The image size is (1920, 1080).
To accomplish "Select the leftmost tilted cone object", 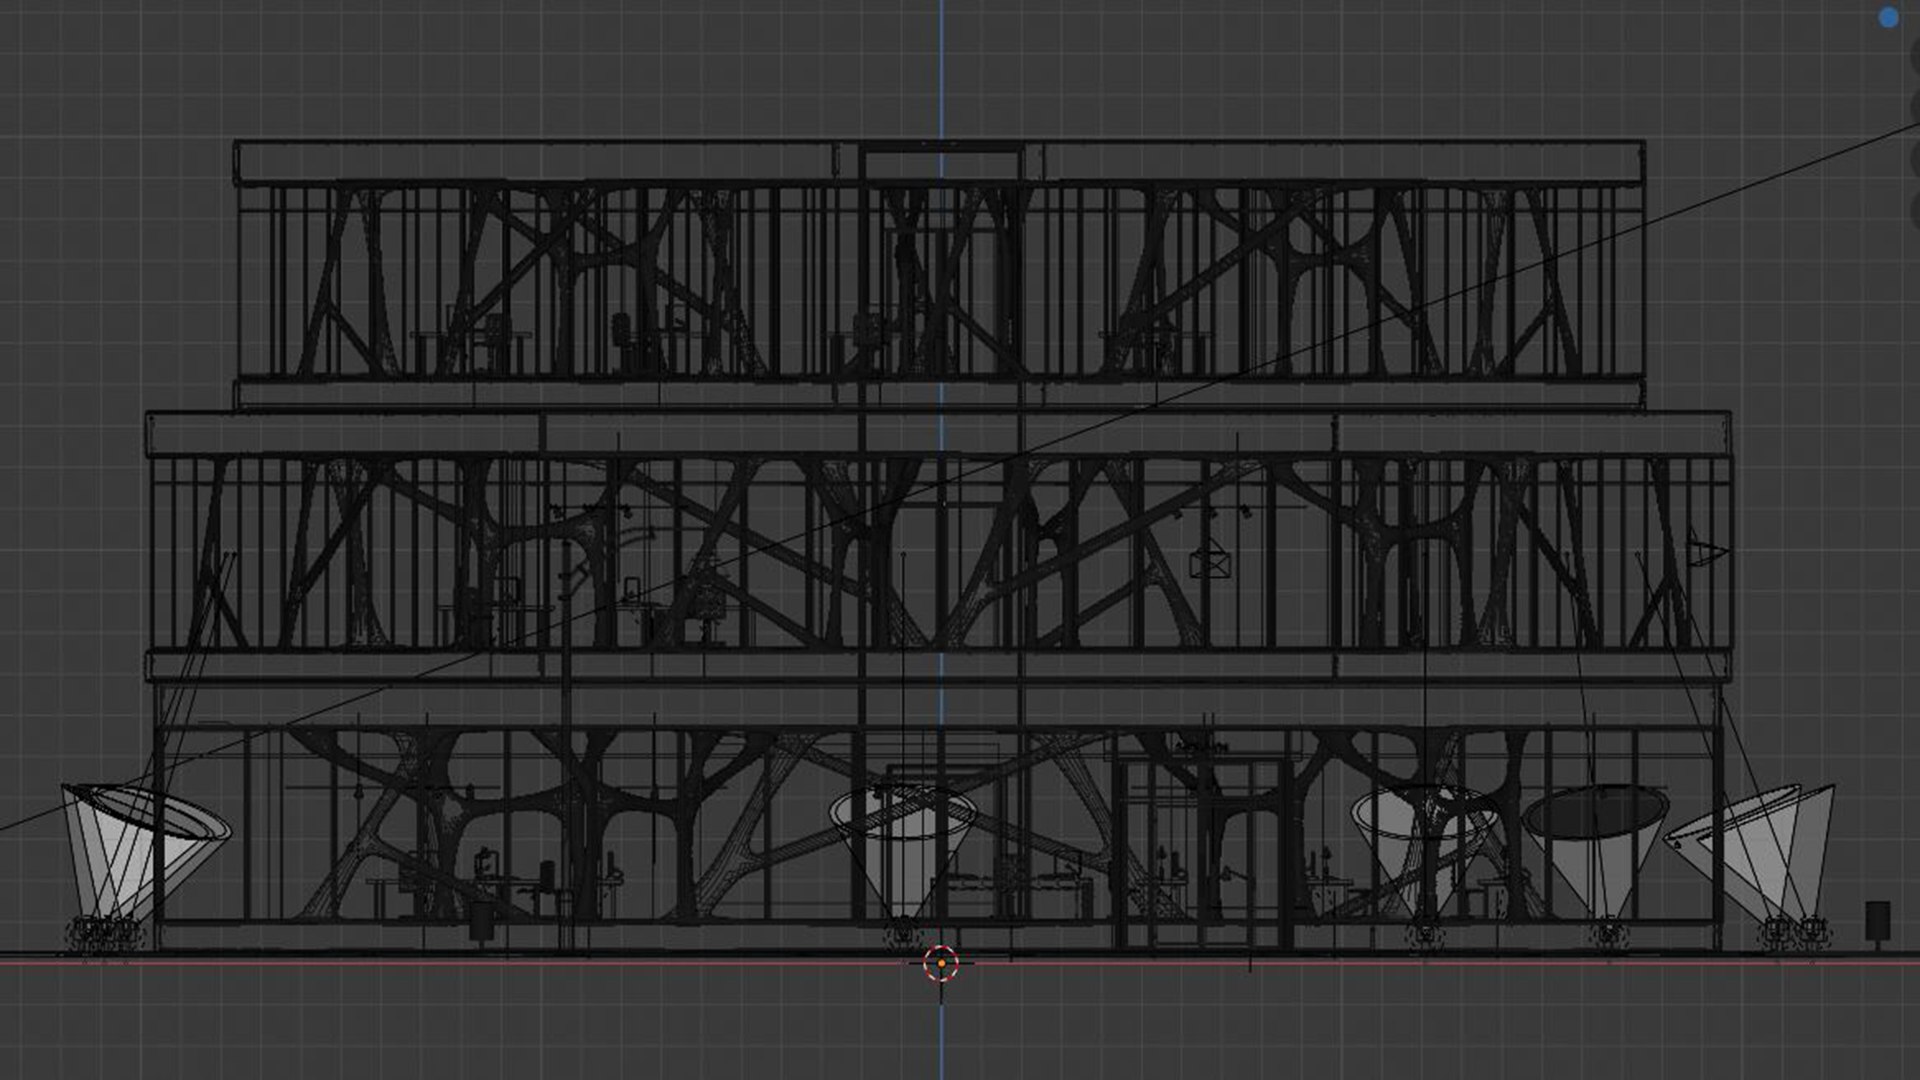I will [x=145, y=851].
